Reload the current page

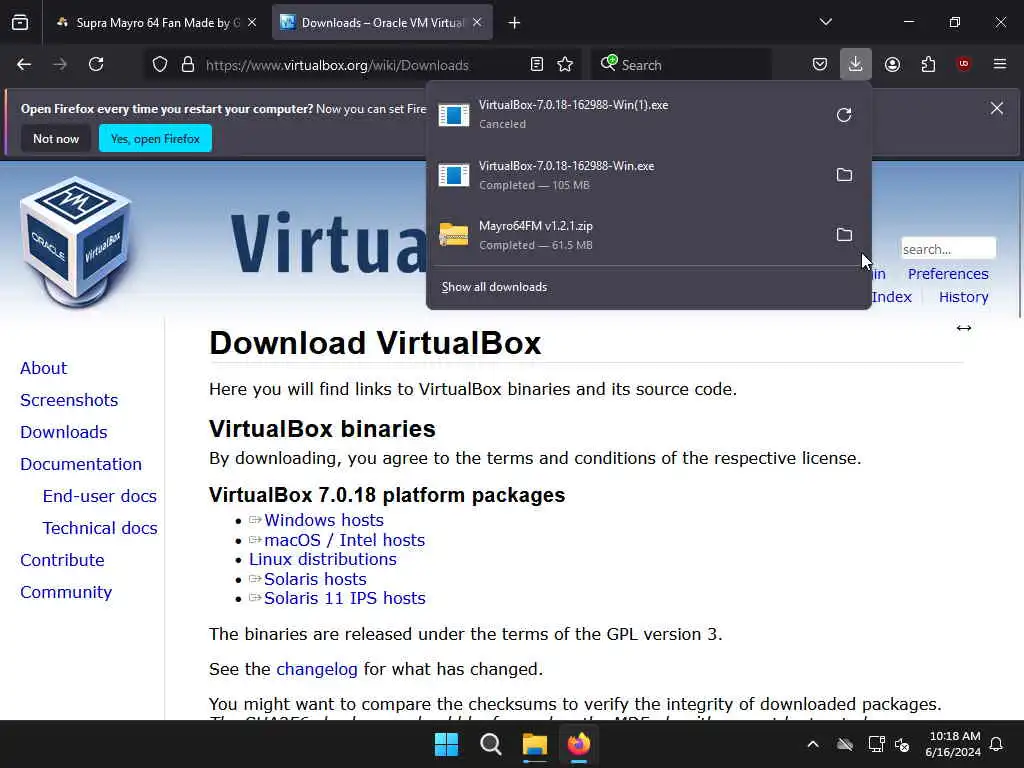(x=96, y=65)
